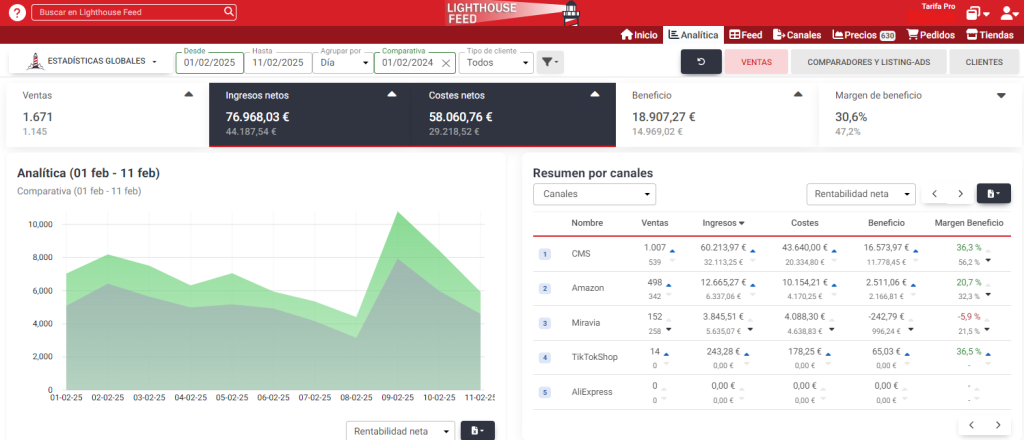Sort table by Ingresos column
The width and height of the screenshot is (1024, 440).
(723, 223)
